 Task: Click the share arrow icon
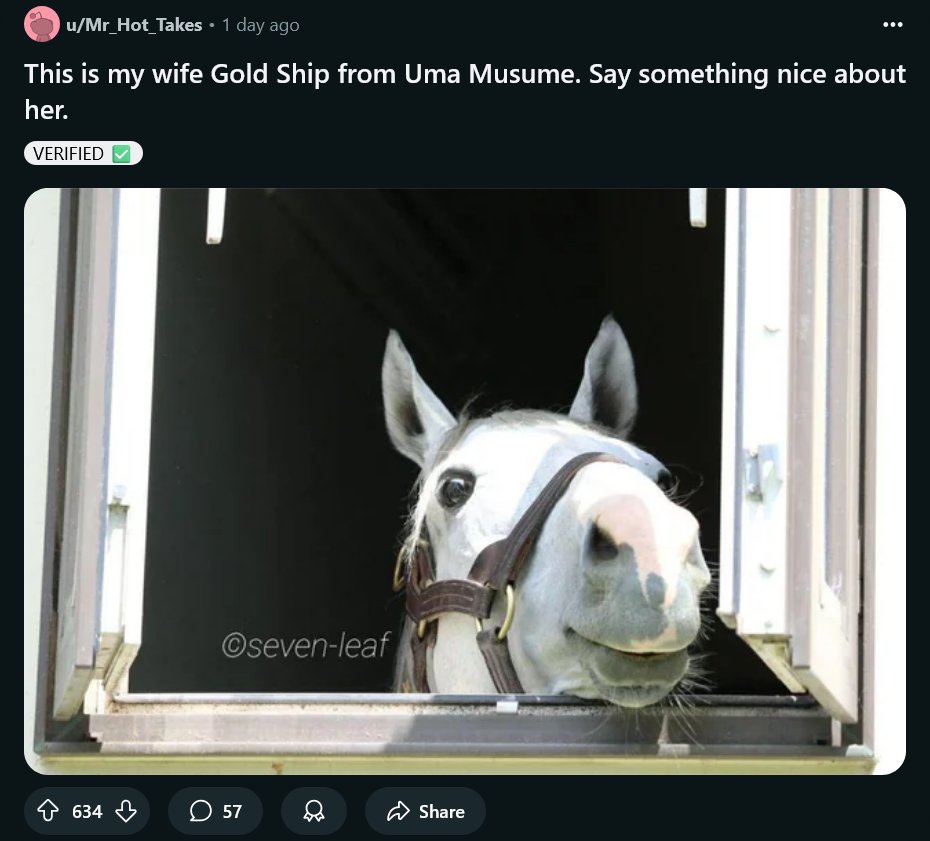[399, 811]
